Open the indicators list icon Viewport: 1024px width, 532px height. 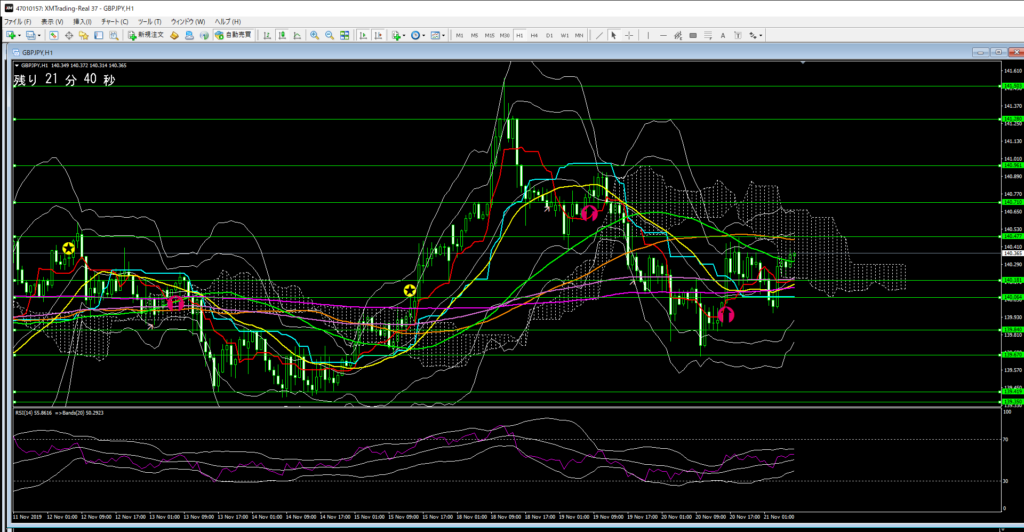tap(396, 35)
